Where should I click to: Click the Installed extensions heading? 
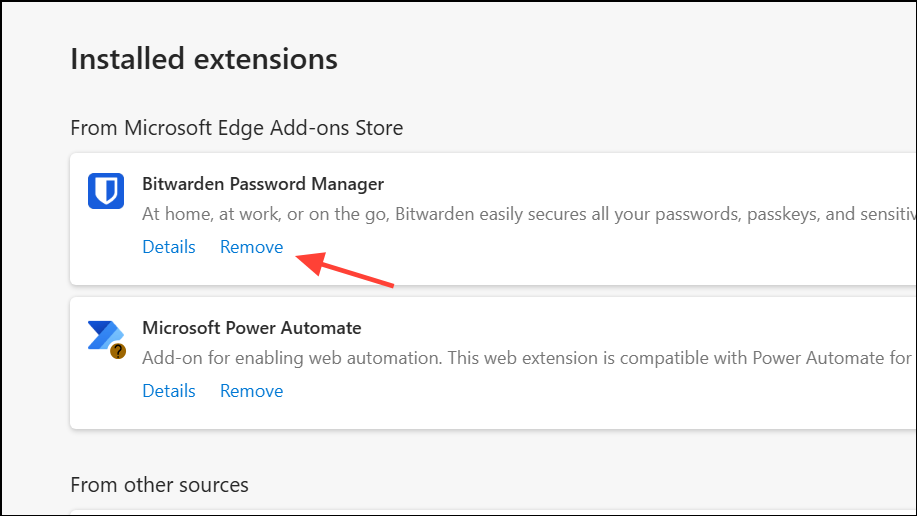coord(204,59)
